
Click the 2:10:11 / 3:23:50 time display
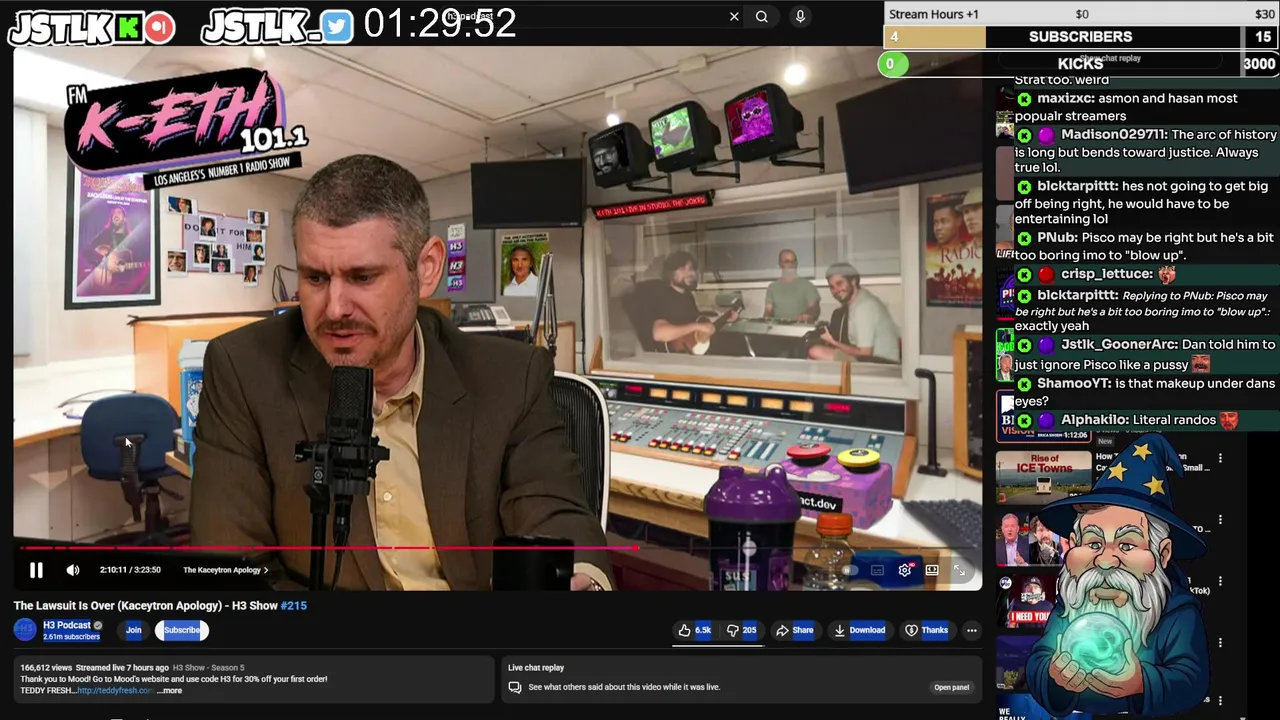tap(130, 570)
